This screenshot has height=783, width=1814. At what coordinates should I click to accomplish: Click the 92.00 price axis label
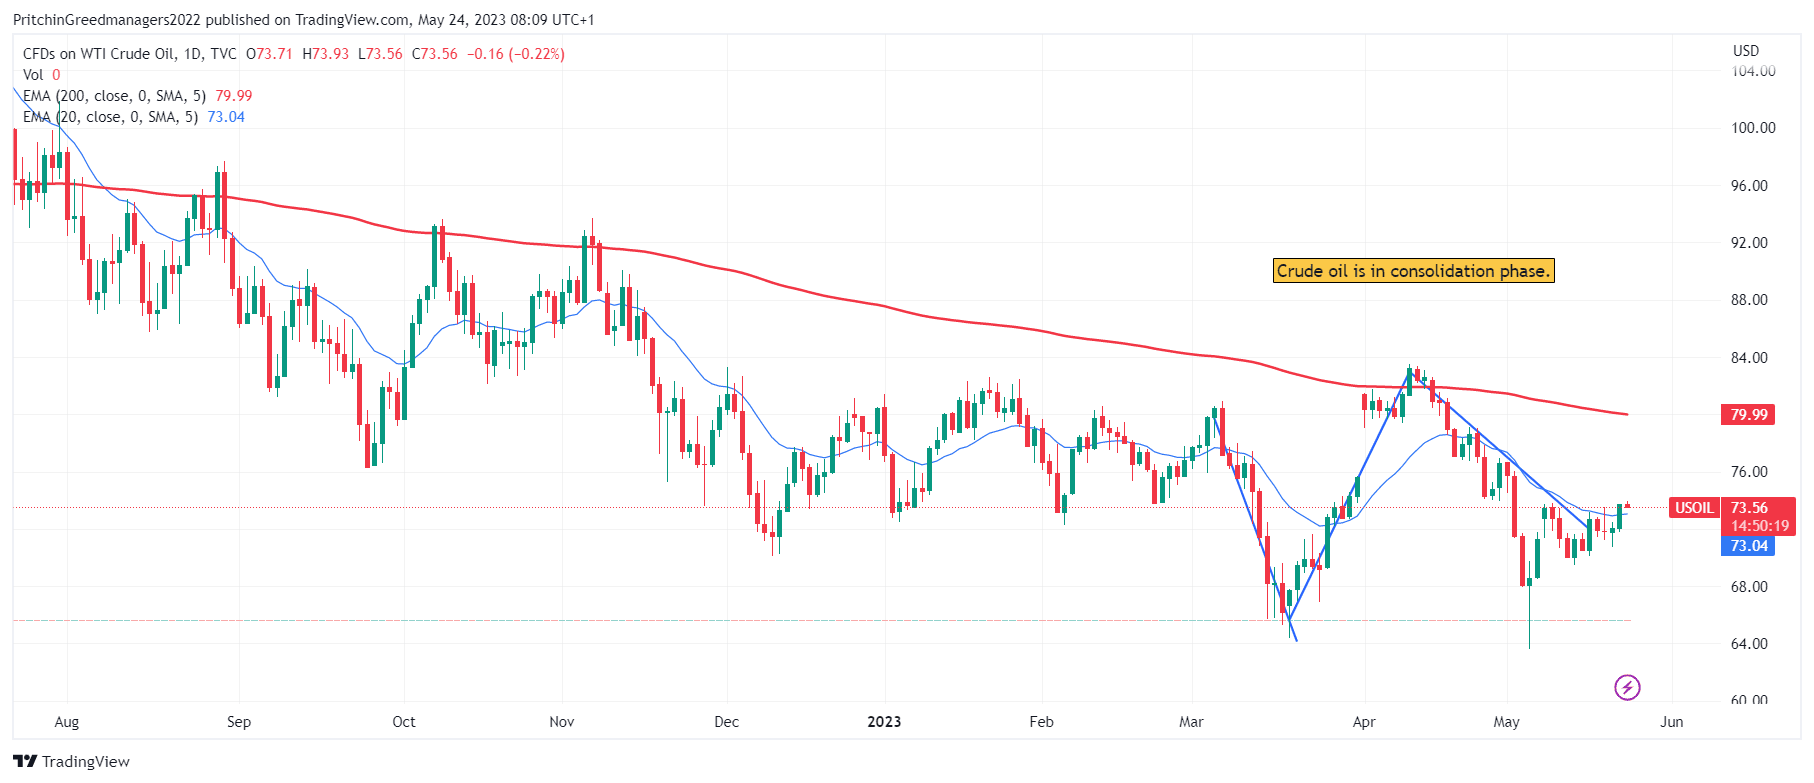(1749, 243)
